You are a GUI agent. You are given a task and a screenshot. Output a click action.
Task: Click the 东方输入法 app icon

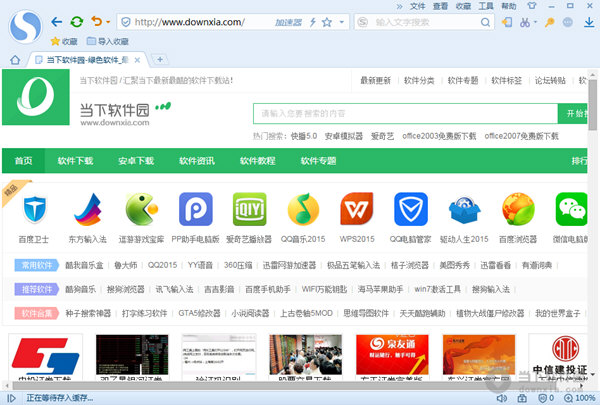tap(88, 209)
